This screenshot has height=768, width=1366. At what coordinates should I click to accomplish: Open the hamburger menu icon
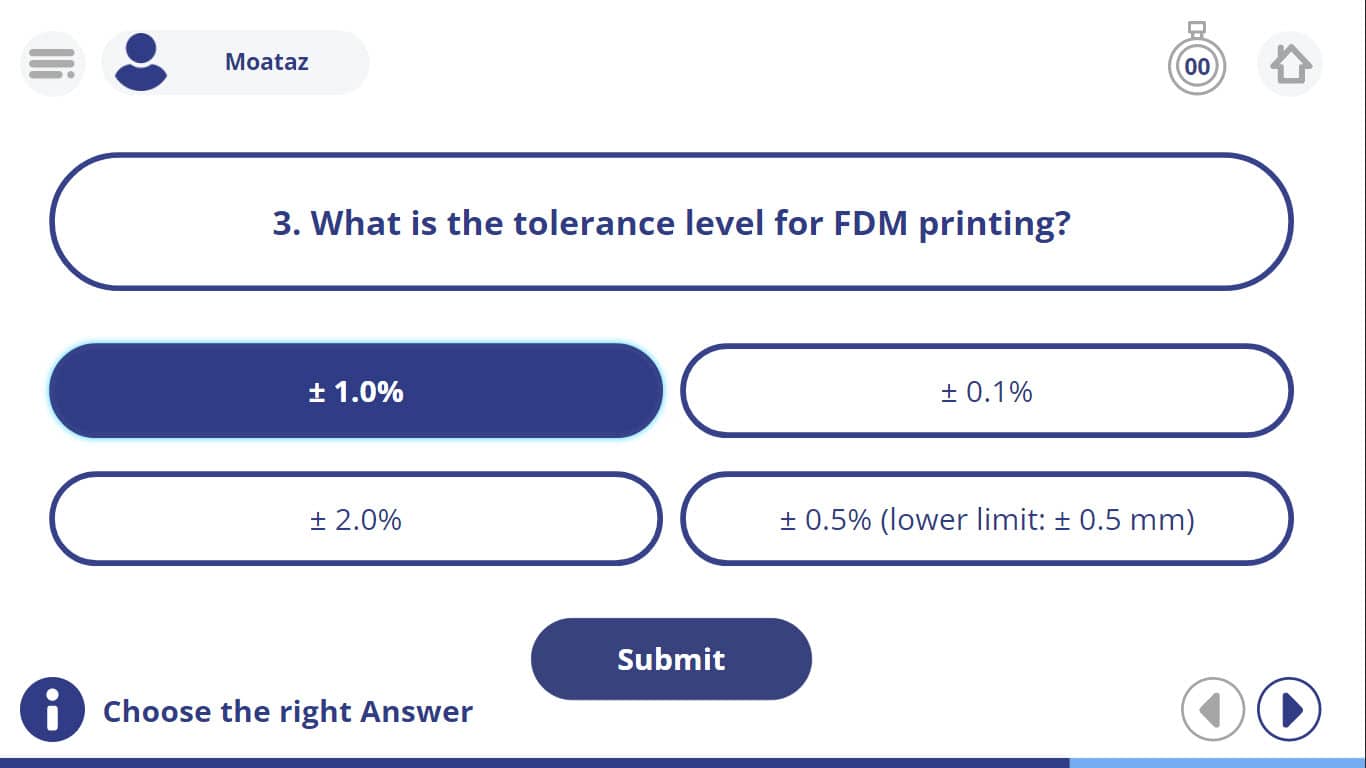[52, 63]
